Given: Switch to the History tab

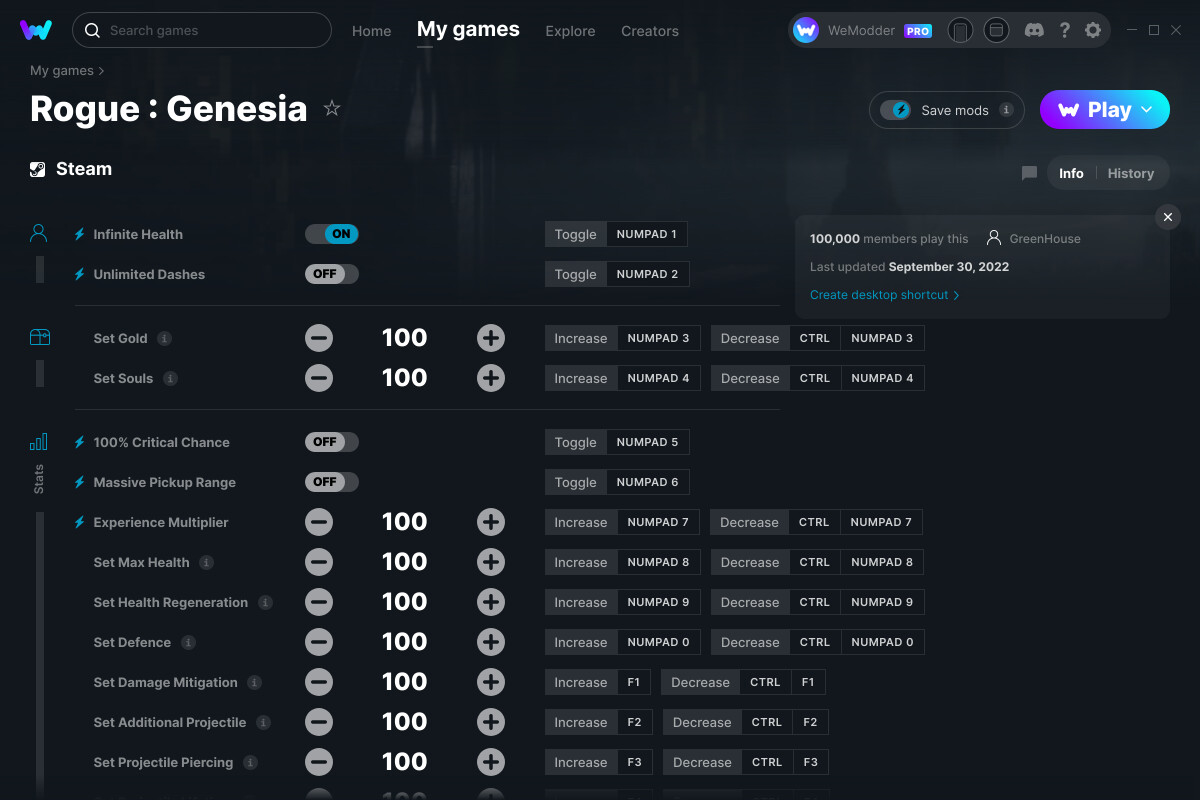Looking at the screenshot, I should [1130, 172].
